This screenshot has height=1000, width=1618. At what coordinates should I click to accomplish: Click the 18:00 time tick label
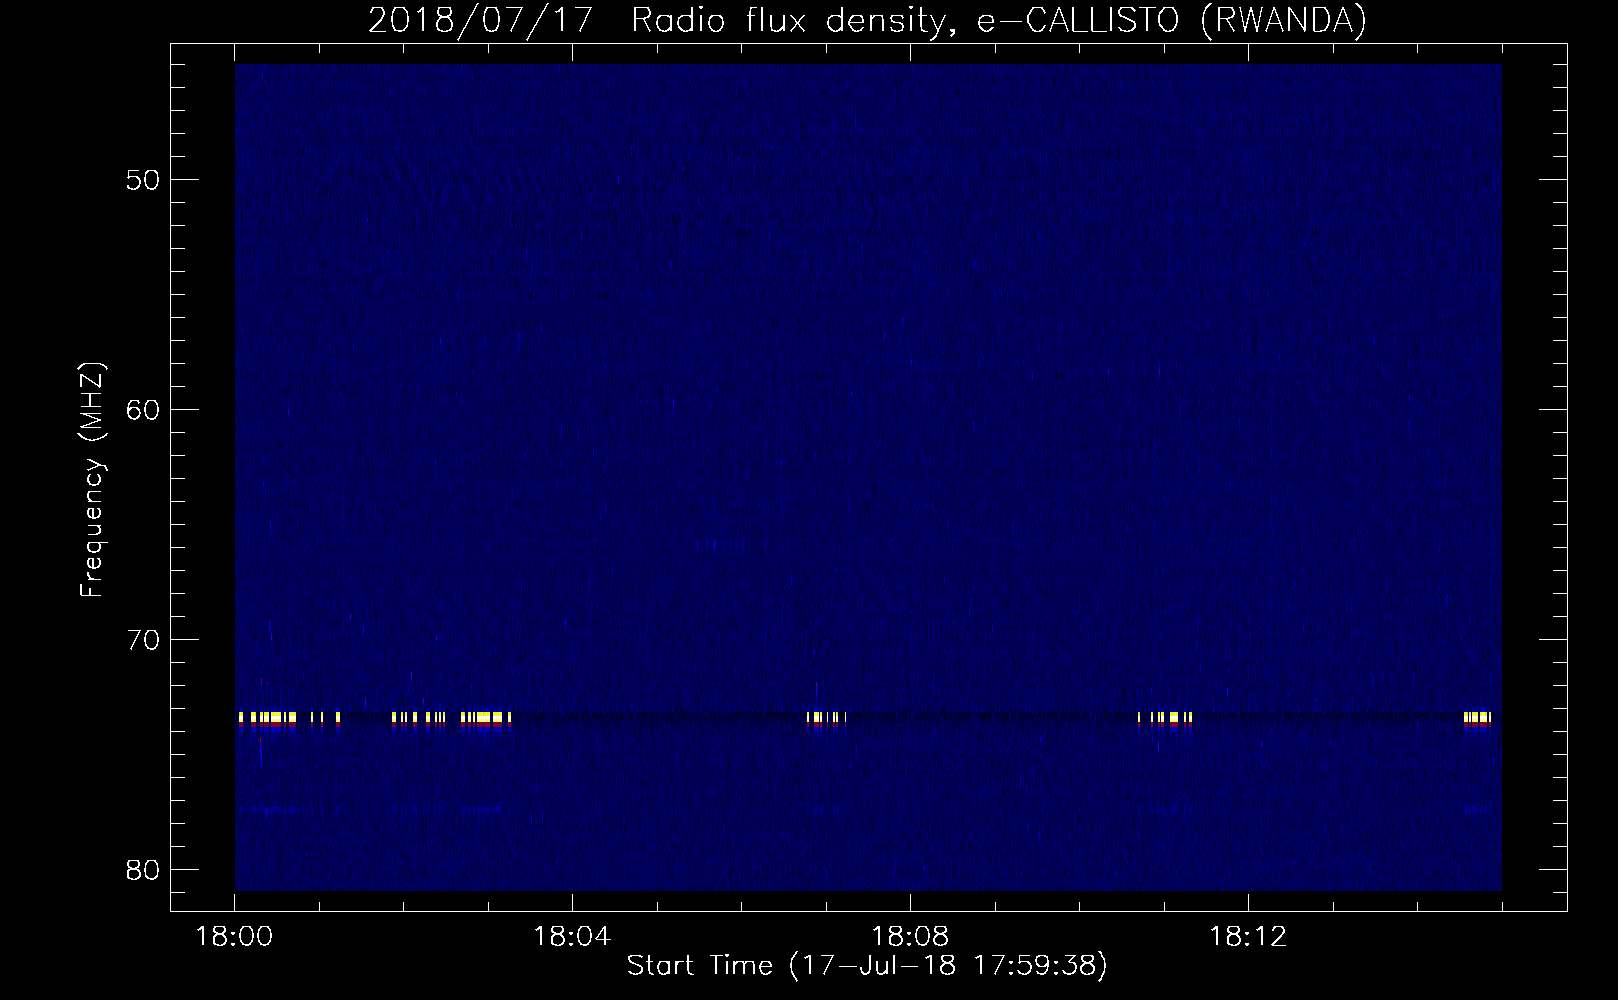click(235, 937)
